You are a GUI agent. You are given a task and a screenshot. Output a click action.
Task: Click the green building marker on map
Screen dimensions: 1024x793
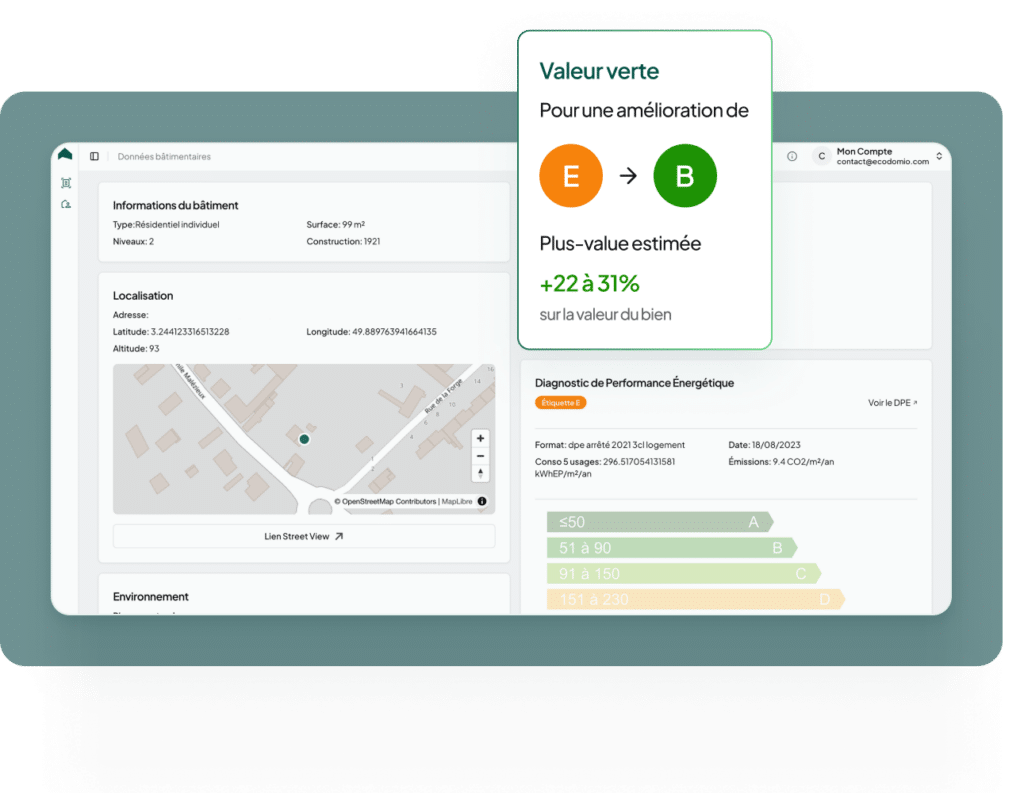(x=304, y=439)
